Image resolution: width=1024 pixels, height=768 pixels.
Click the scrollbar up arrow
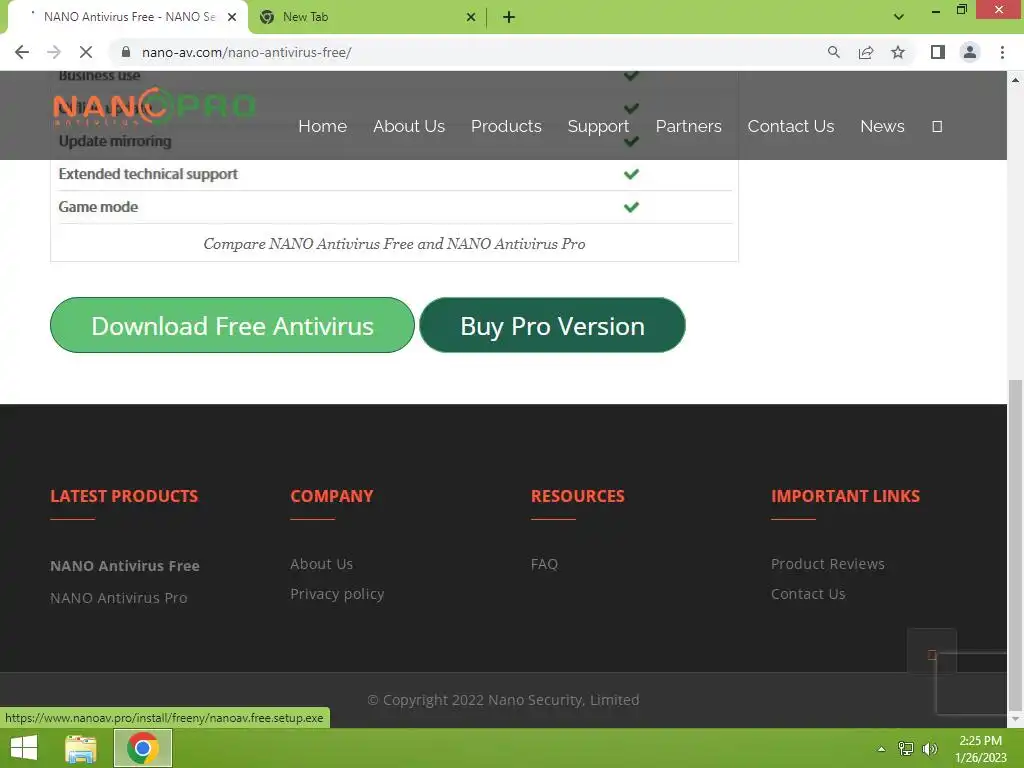click(x=1016, y=80)
